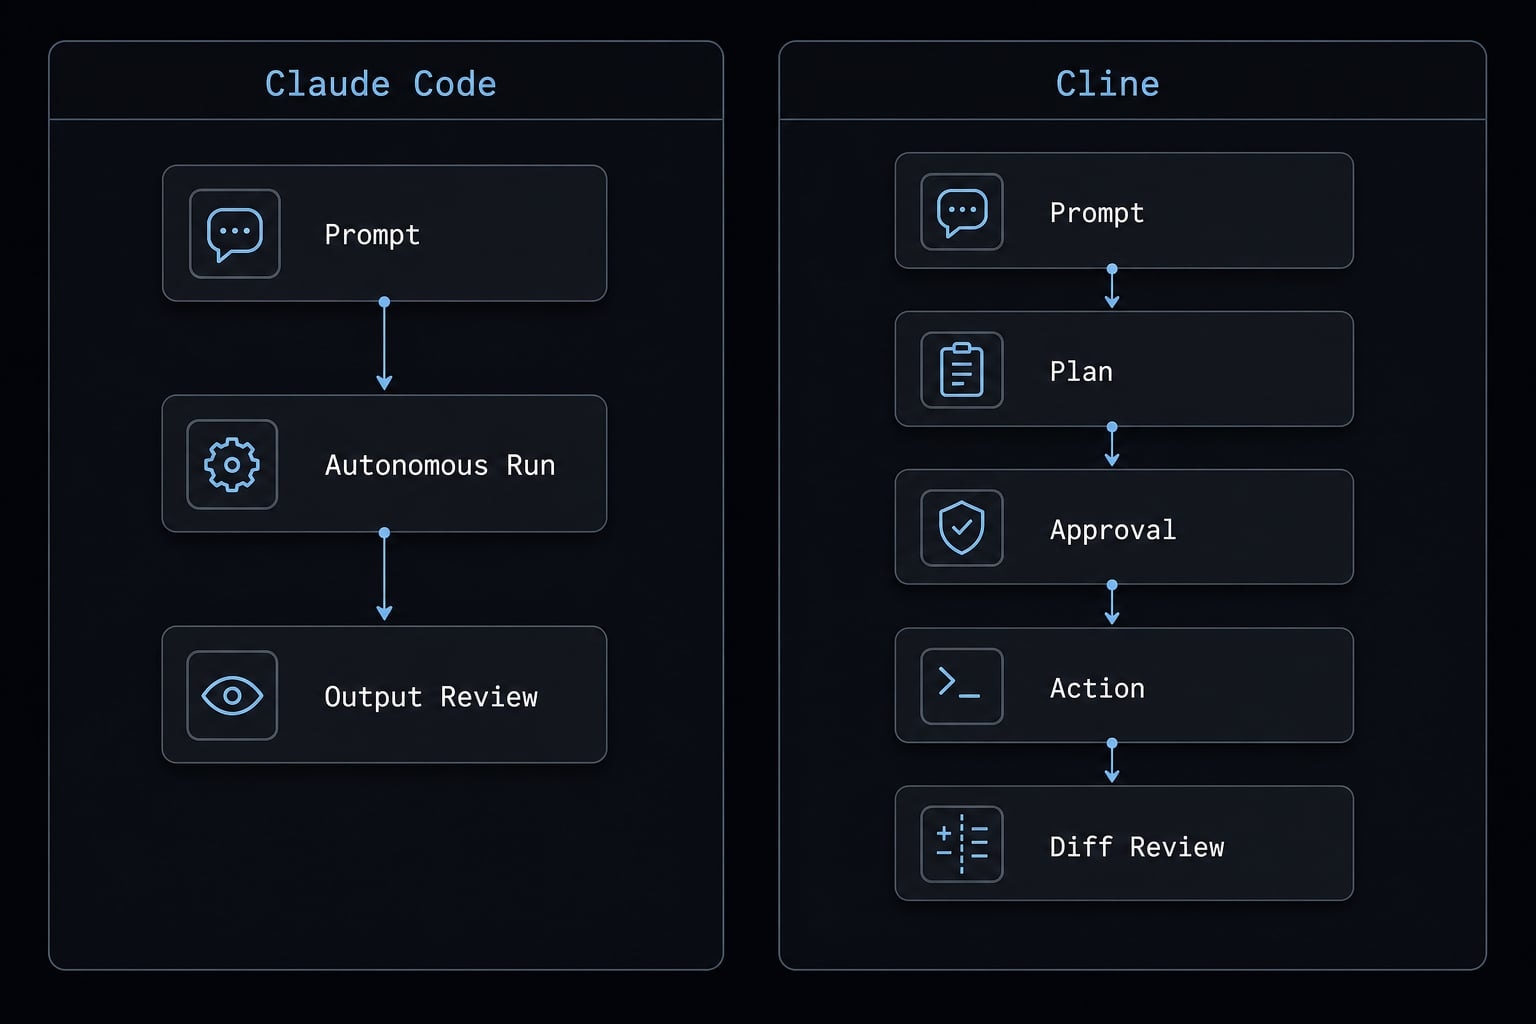1536x1024 pixels.
Task: Click the Prompt label under Claude Code
Action: pos(372,235)
